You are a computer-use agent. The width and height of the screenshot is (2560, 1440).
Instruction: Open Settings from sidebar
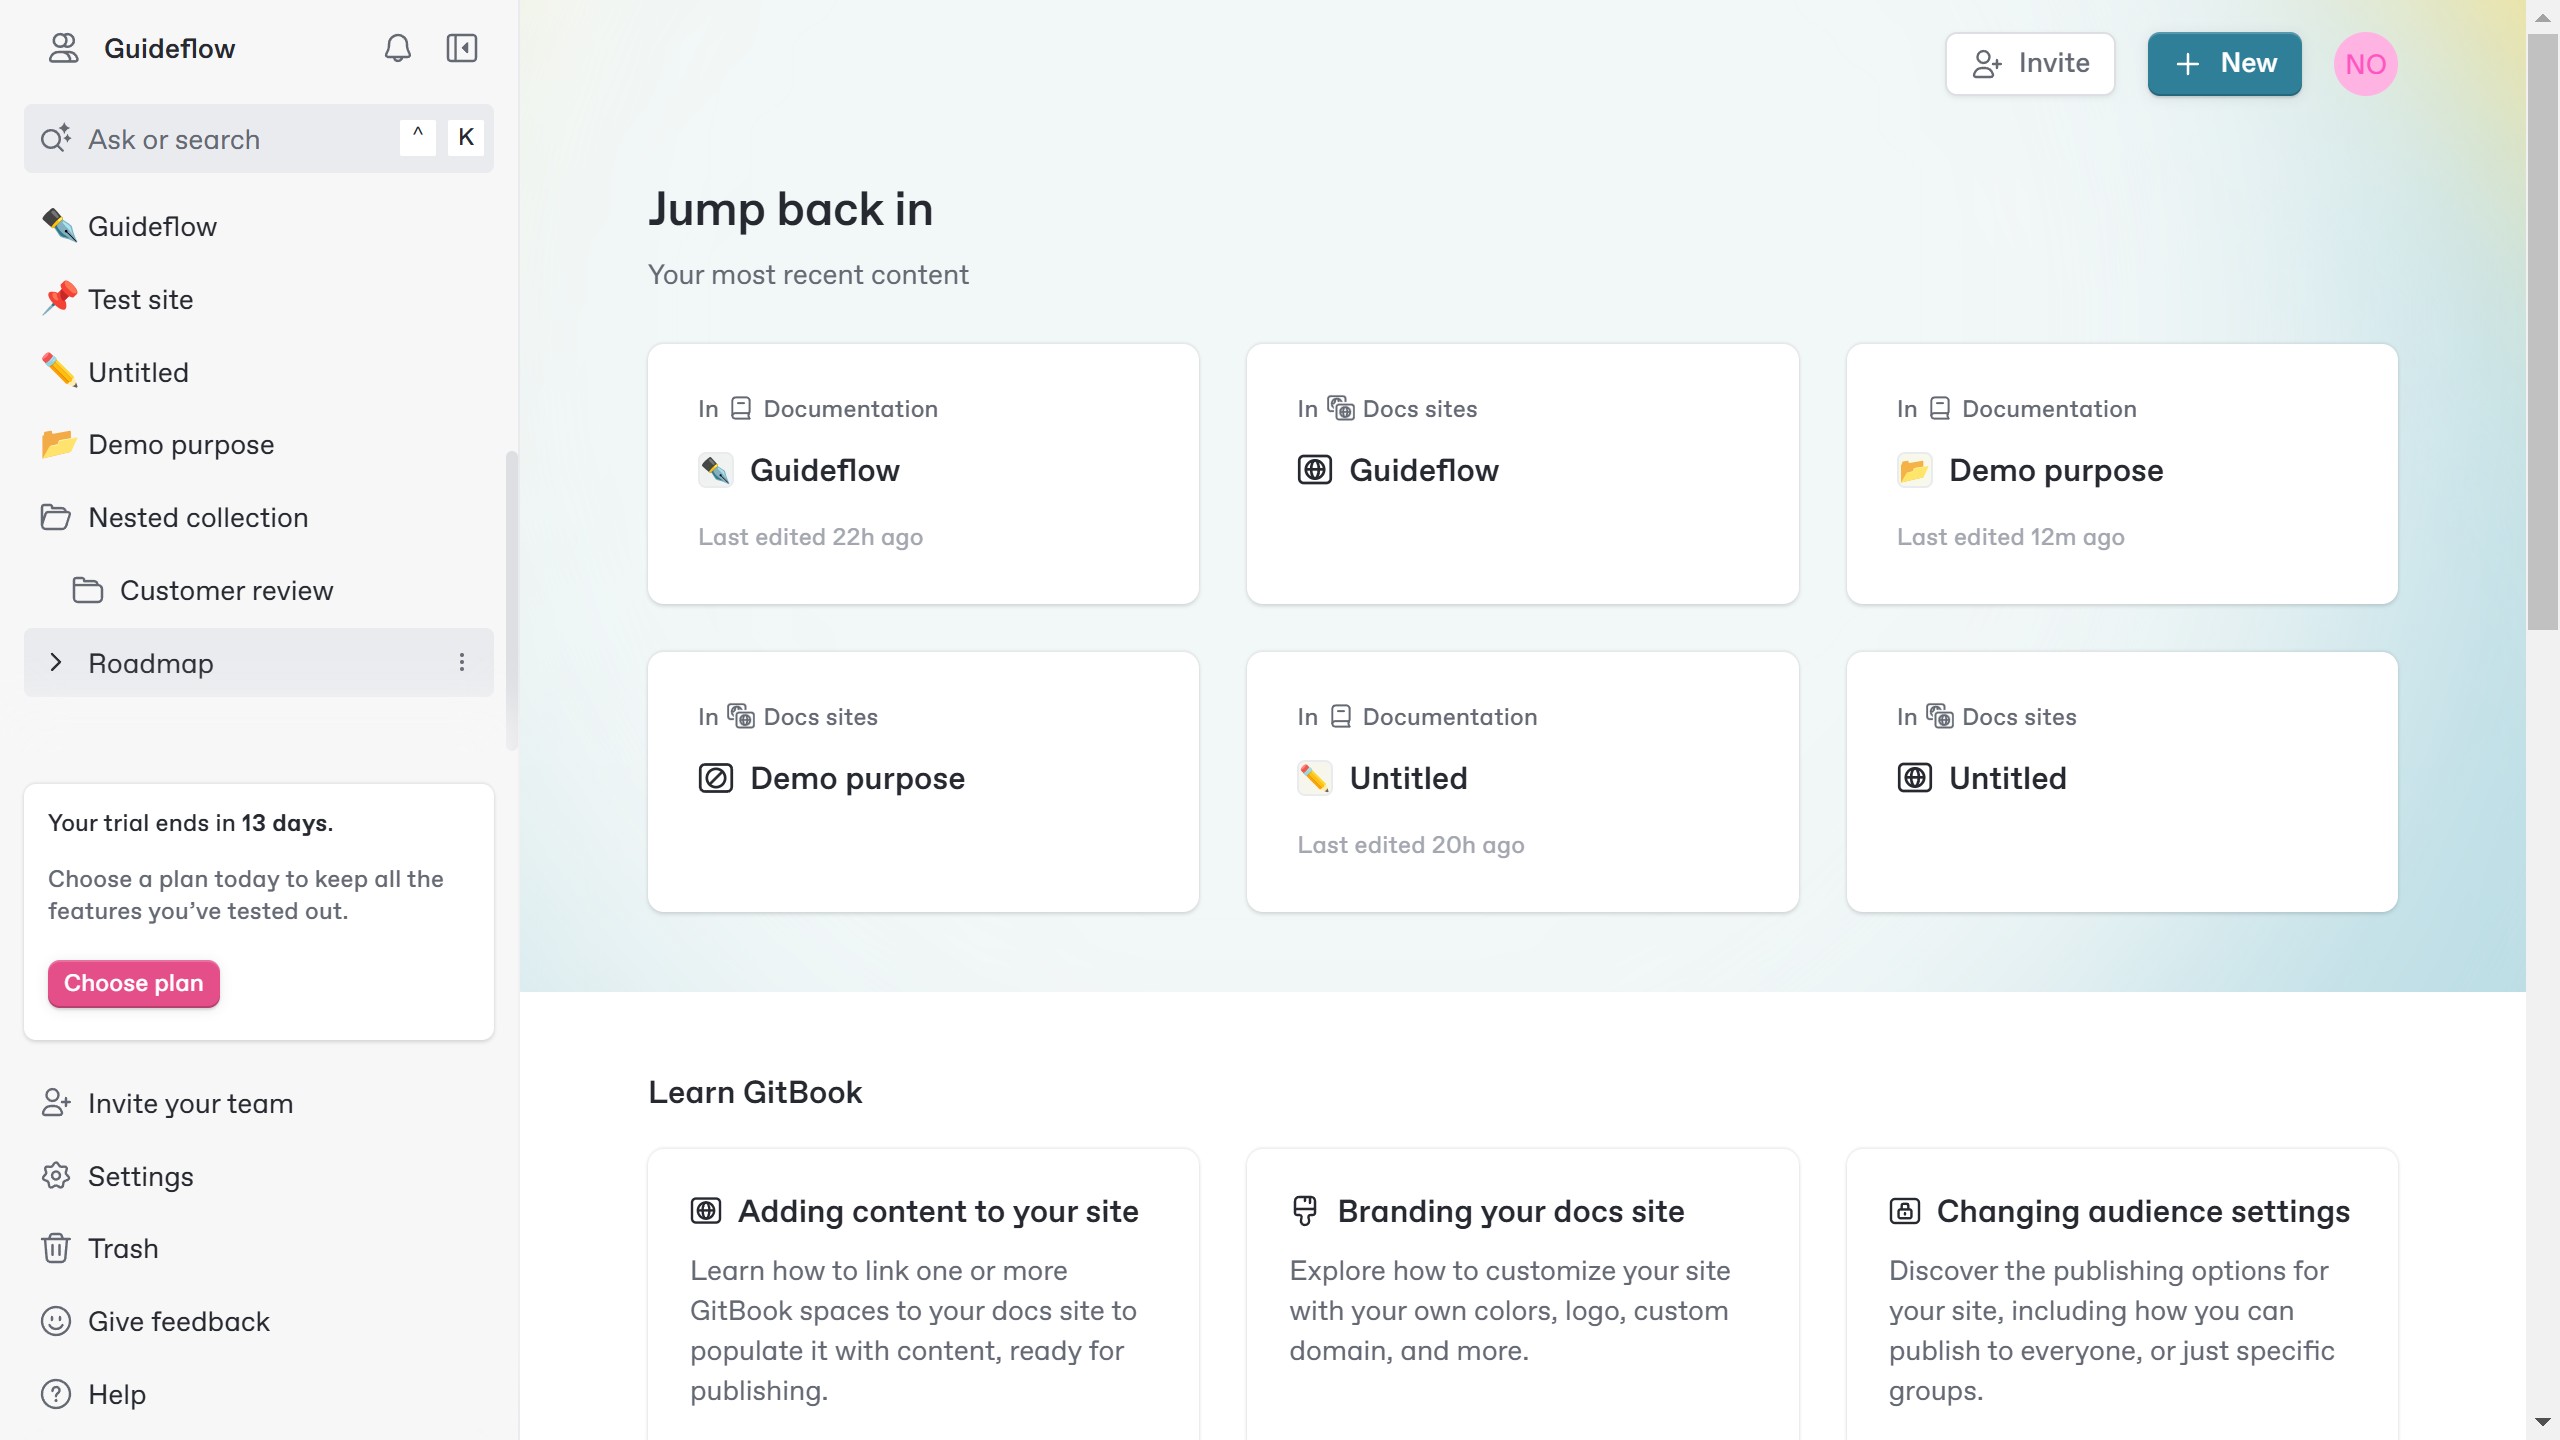(259, 1176)
